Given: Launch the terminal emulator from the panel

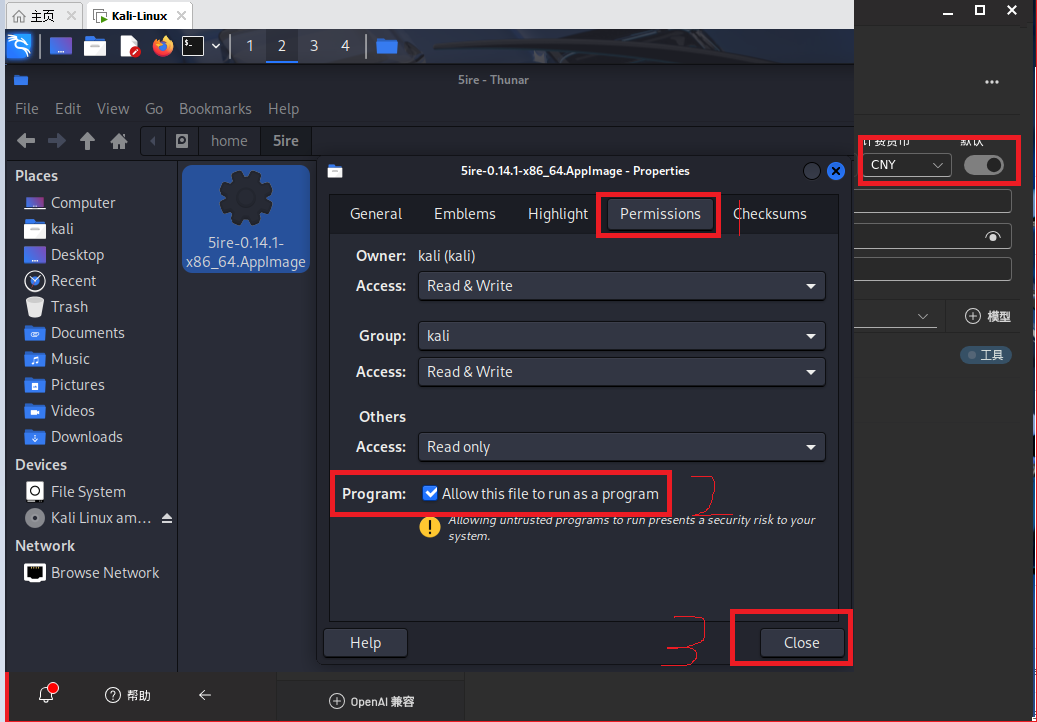Looking at the screenshot, I should pyautogui.click(x=193, y=46).
